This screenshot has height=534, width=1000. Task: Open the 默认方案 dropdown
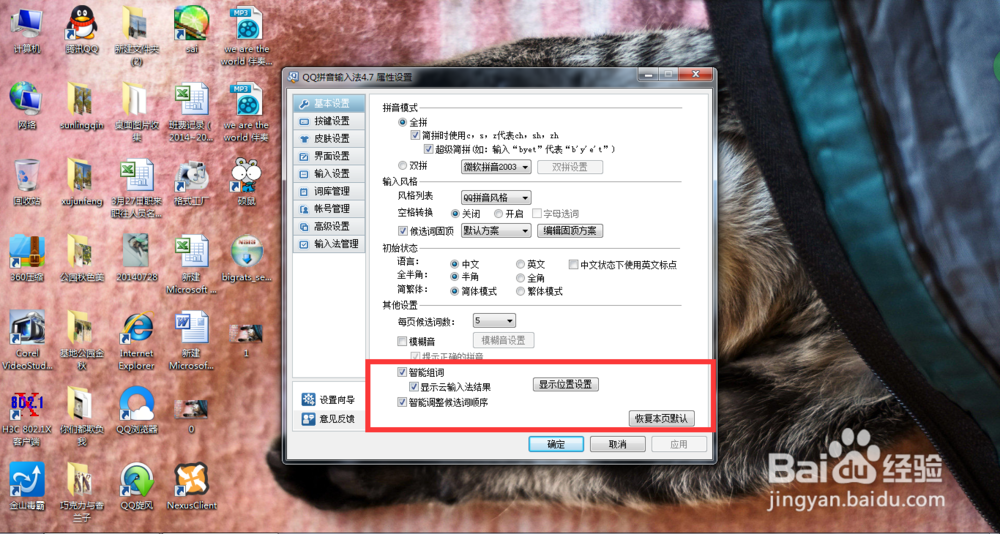click(x=496, y=230)
